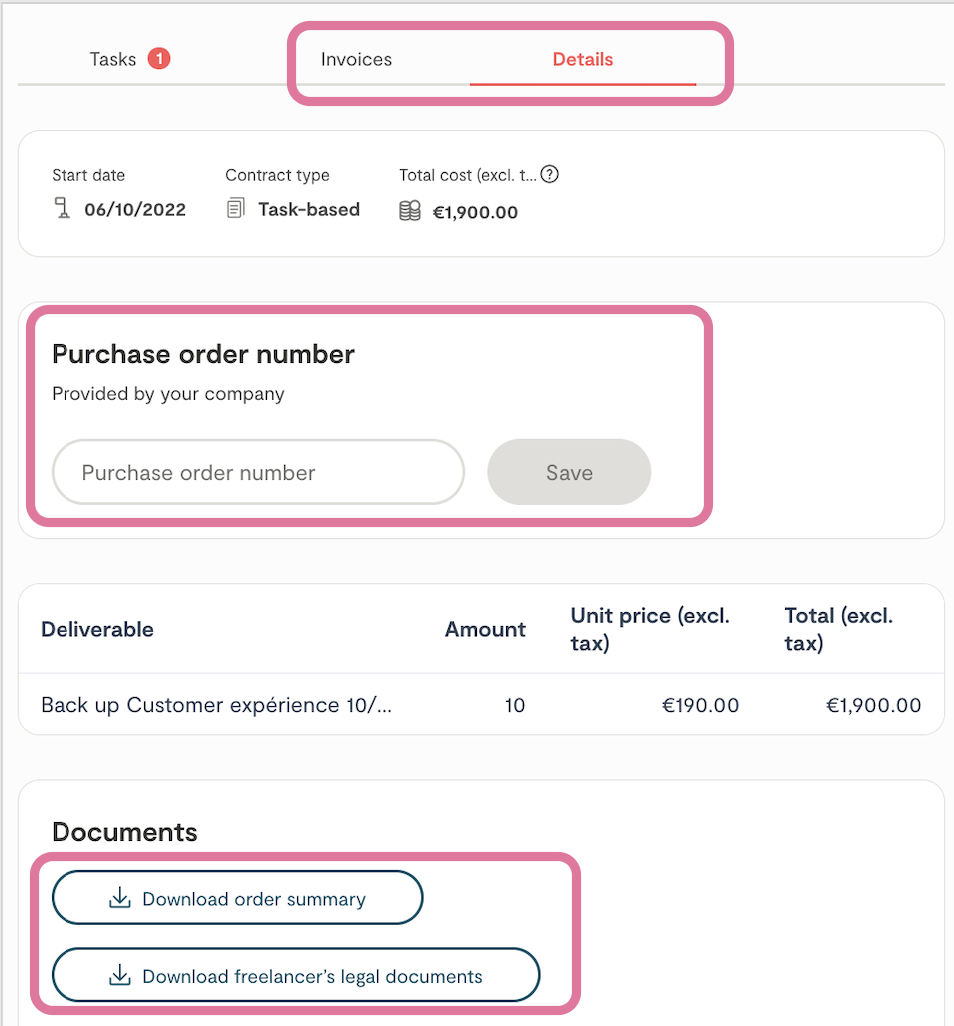Click the total cost coins icon
This screenshot has width=954, height=1026.
tap(410, 211)
